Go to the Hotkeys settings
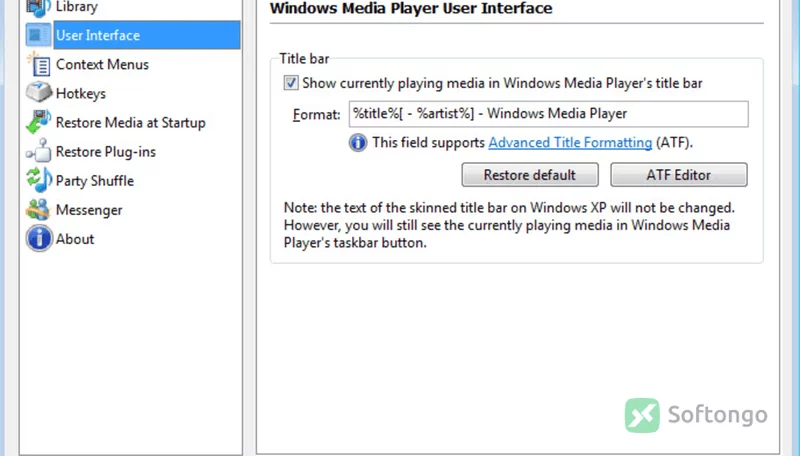The width and height of the screenshot is (800, 456). [81, 93]
